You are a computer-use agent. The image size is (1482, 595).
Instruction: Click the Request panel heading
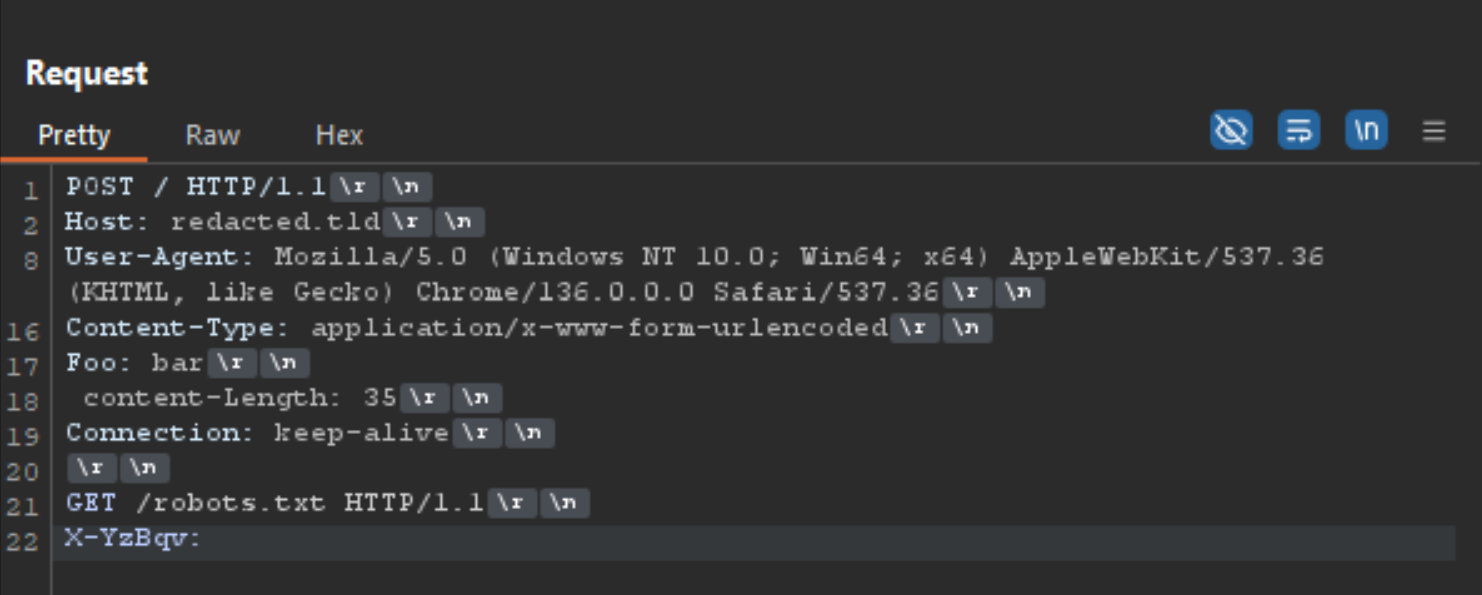(87, 73)
